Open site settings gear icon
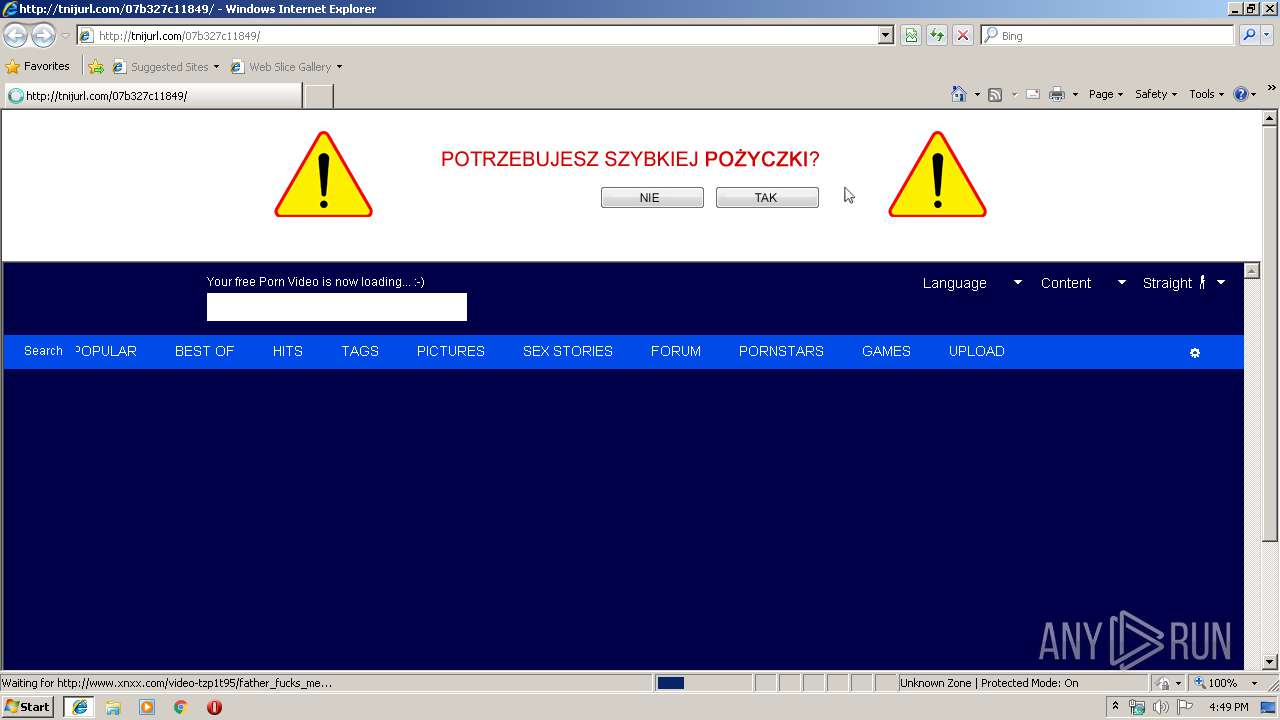1280x720 pixels. (1195, 353)
